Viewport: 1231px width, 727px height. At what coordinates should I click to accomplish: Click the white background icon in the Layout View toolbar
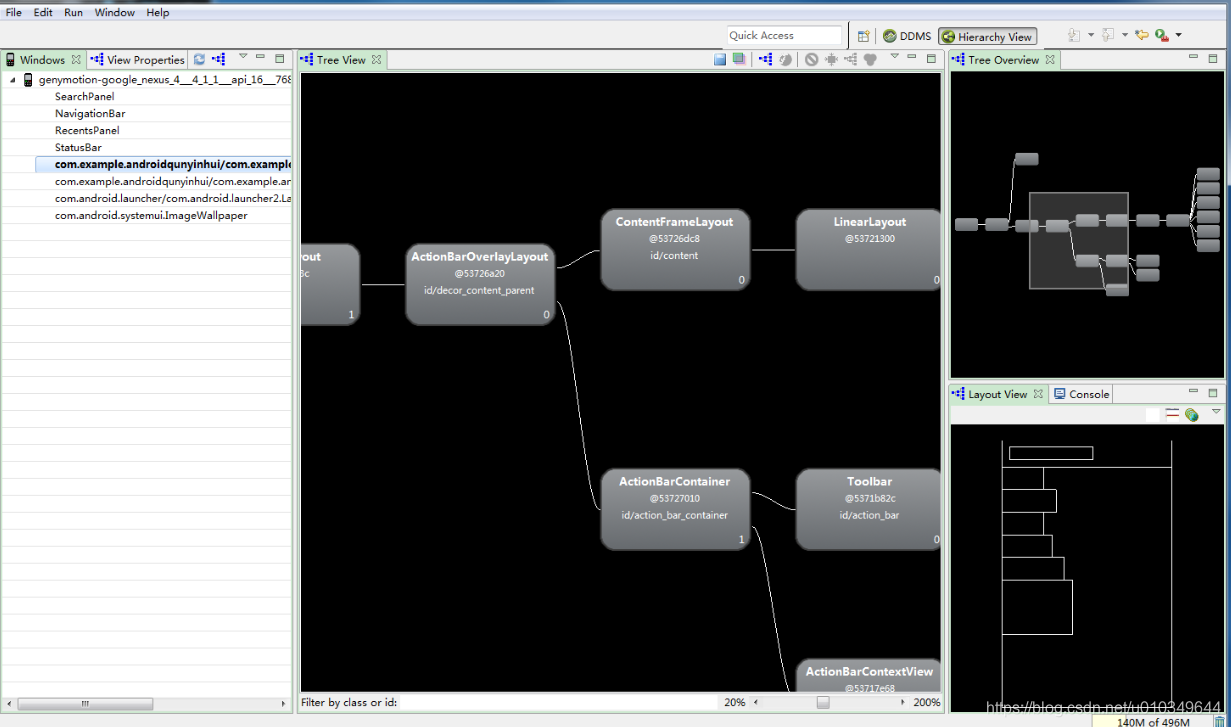click(1152, 414)
